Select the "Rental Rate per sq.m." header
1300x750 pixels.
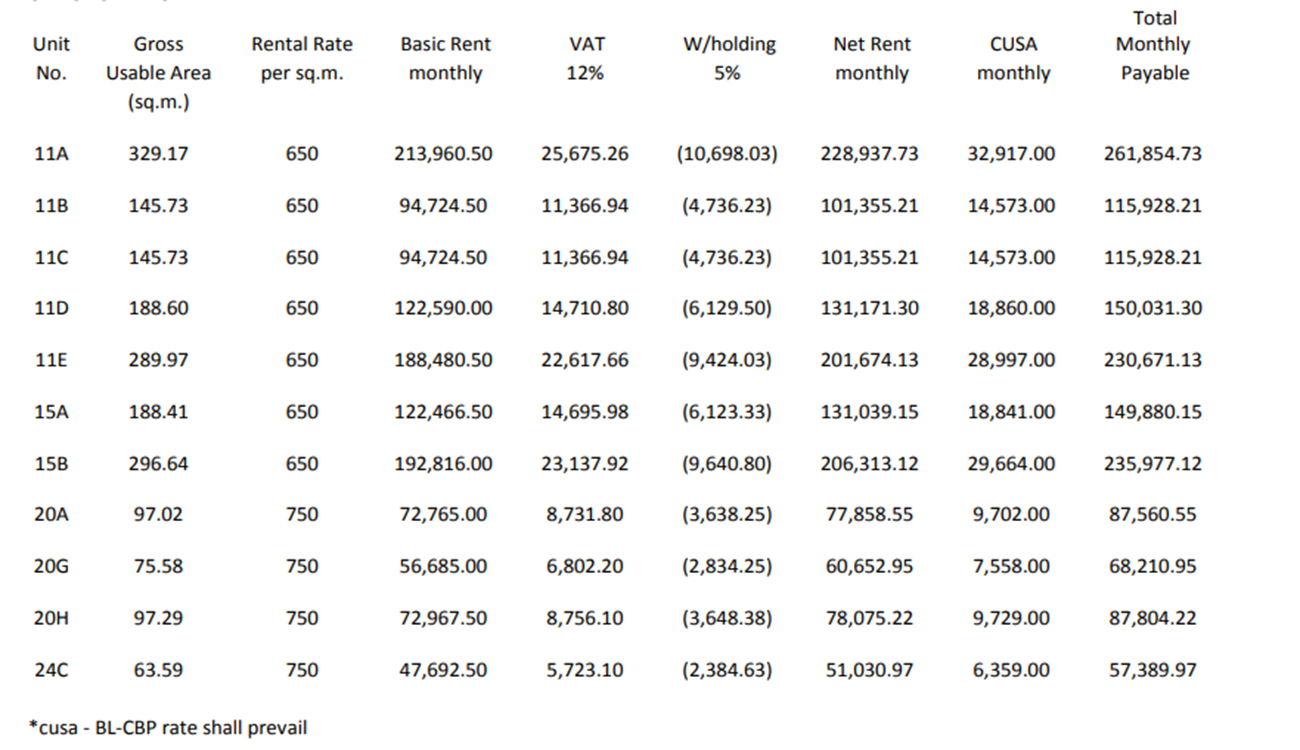[x=302, y=58]
